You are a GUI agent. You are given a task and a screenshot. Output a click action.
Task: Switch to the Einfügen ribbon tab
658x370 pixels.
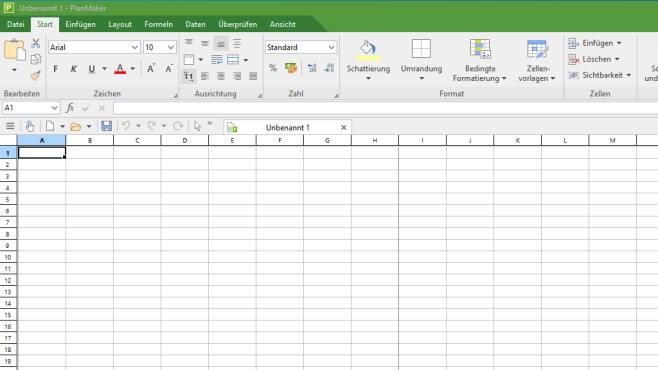81,24
